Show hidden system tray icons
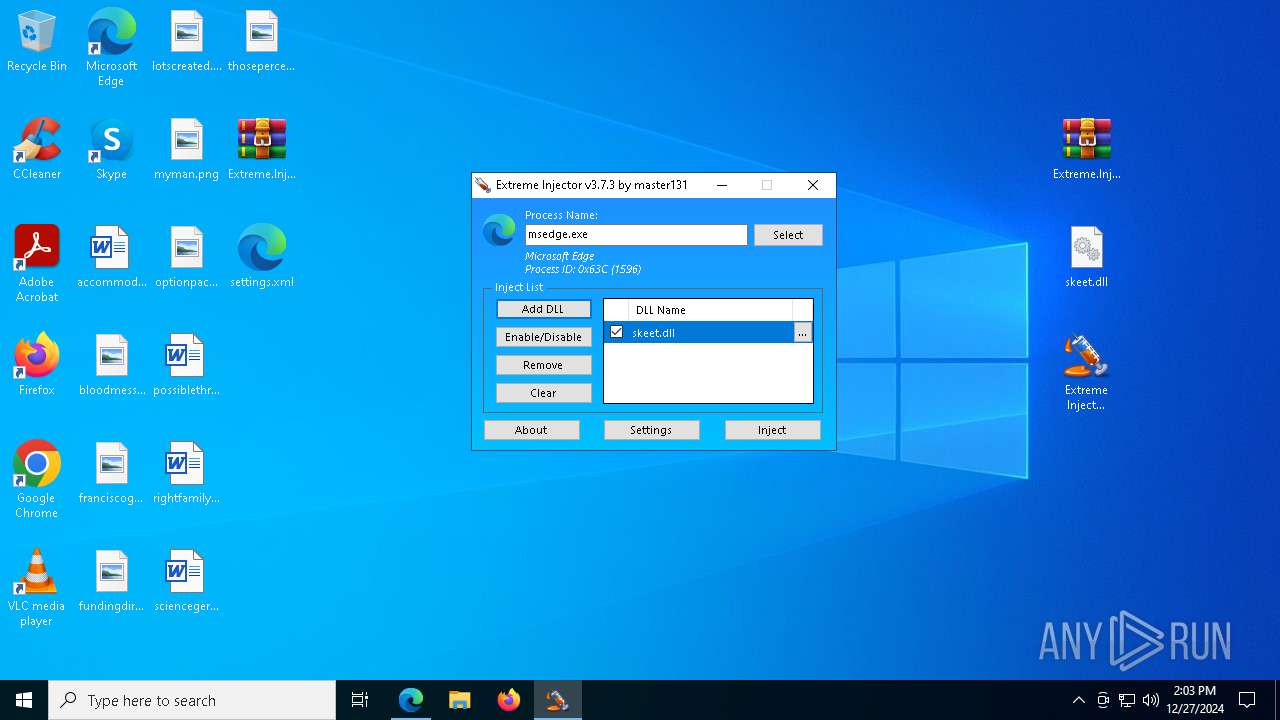1280x720 pixels. (1078, 700)
